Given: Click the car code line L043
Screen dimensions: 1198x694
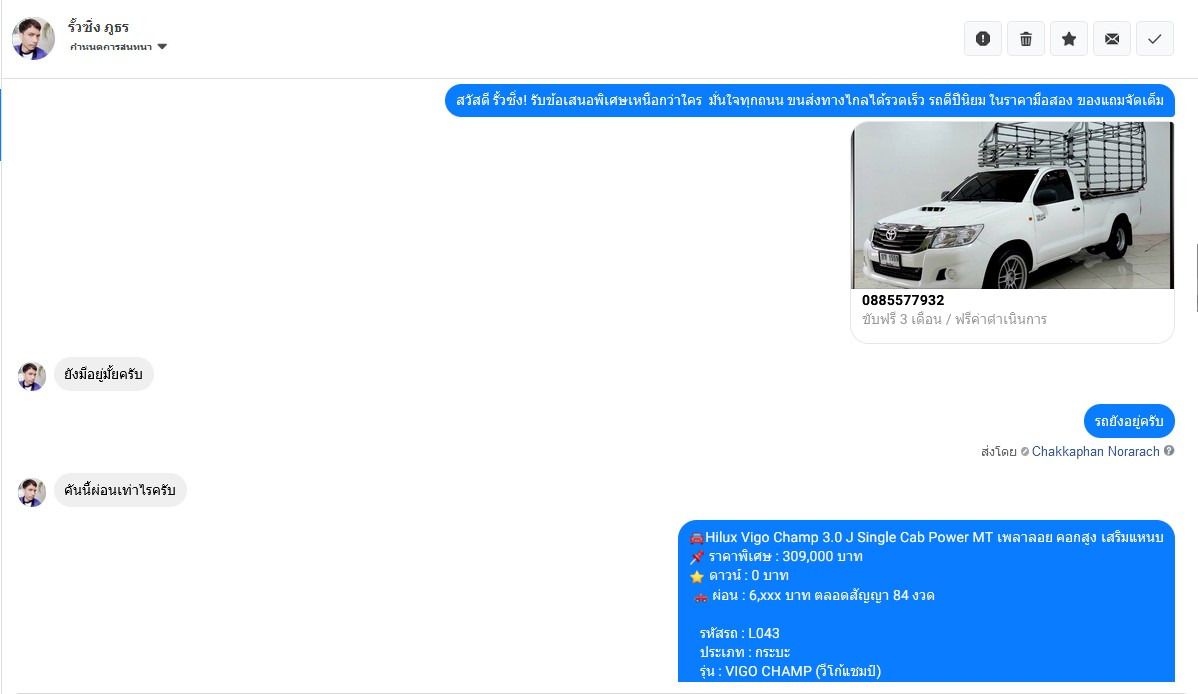Looking at the screenshot, I should [740, 633].
